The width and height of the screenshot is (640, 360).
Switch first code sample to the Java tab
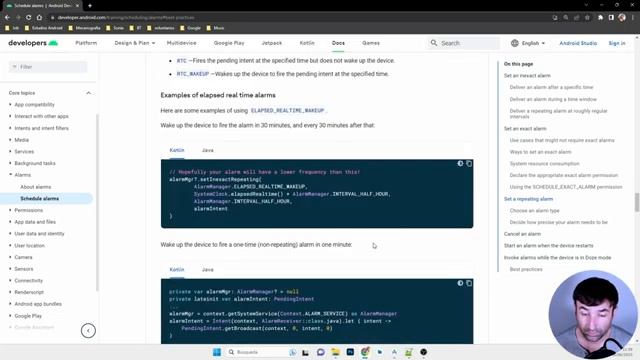[x=208, y=150]
